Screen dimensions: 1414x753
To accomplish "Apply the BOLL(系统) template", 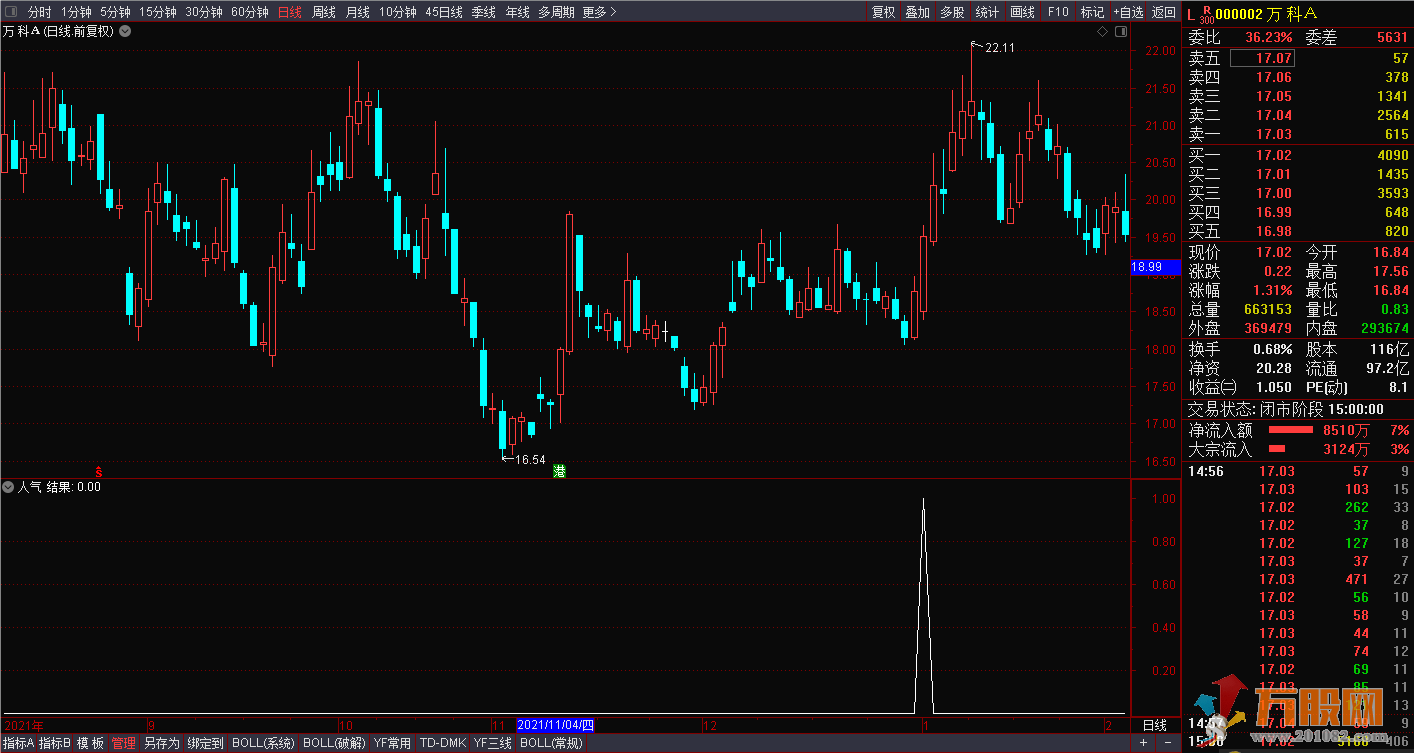I will point(263,743).
